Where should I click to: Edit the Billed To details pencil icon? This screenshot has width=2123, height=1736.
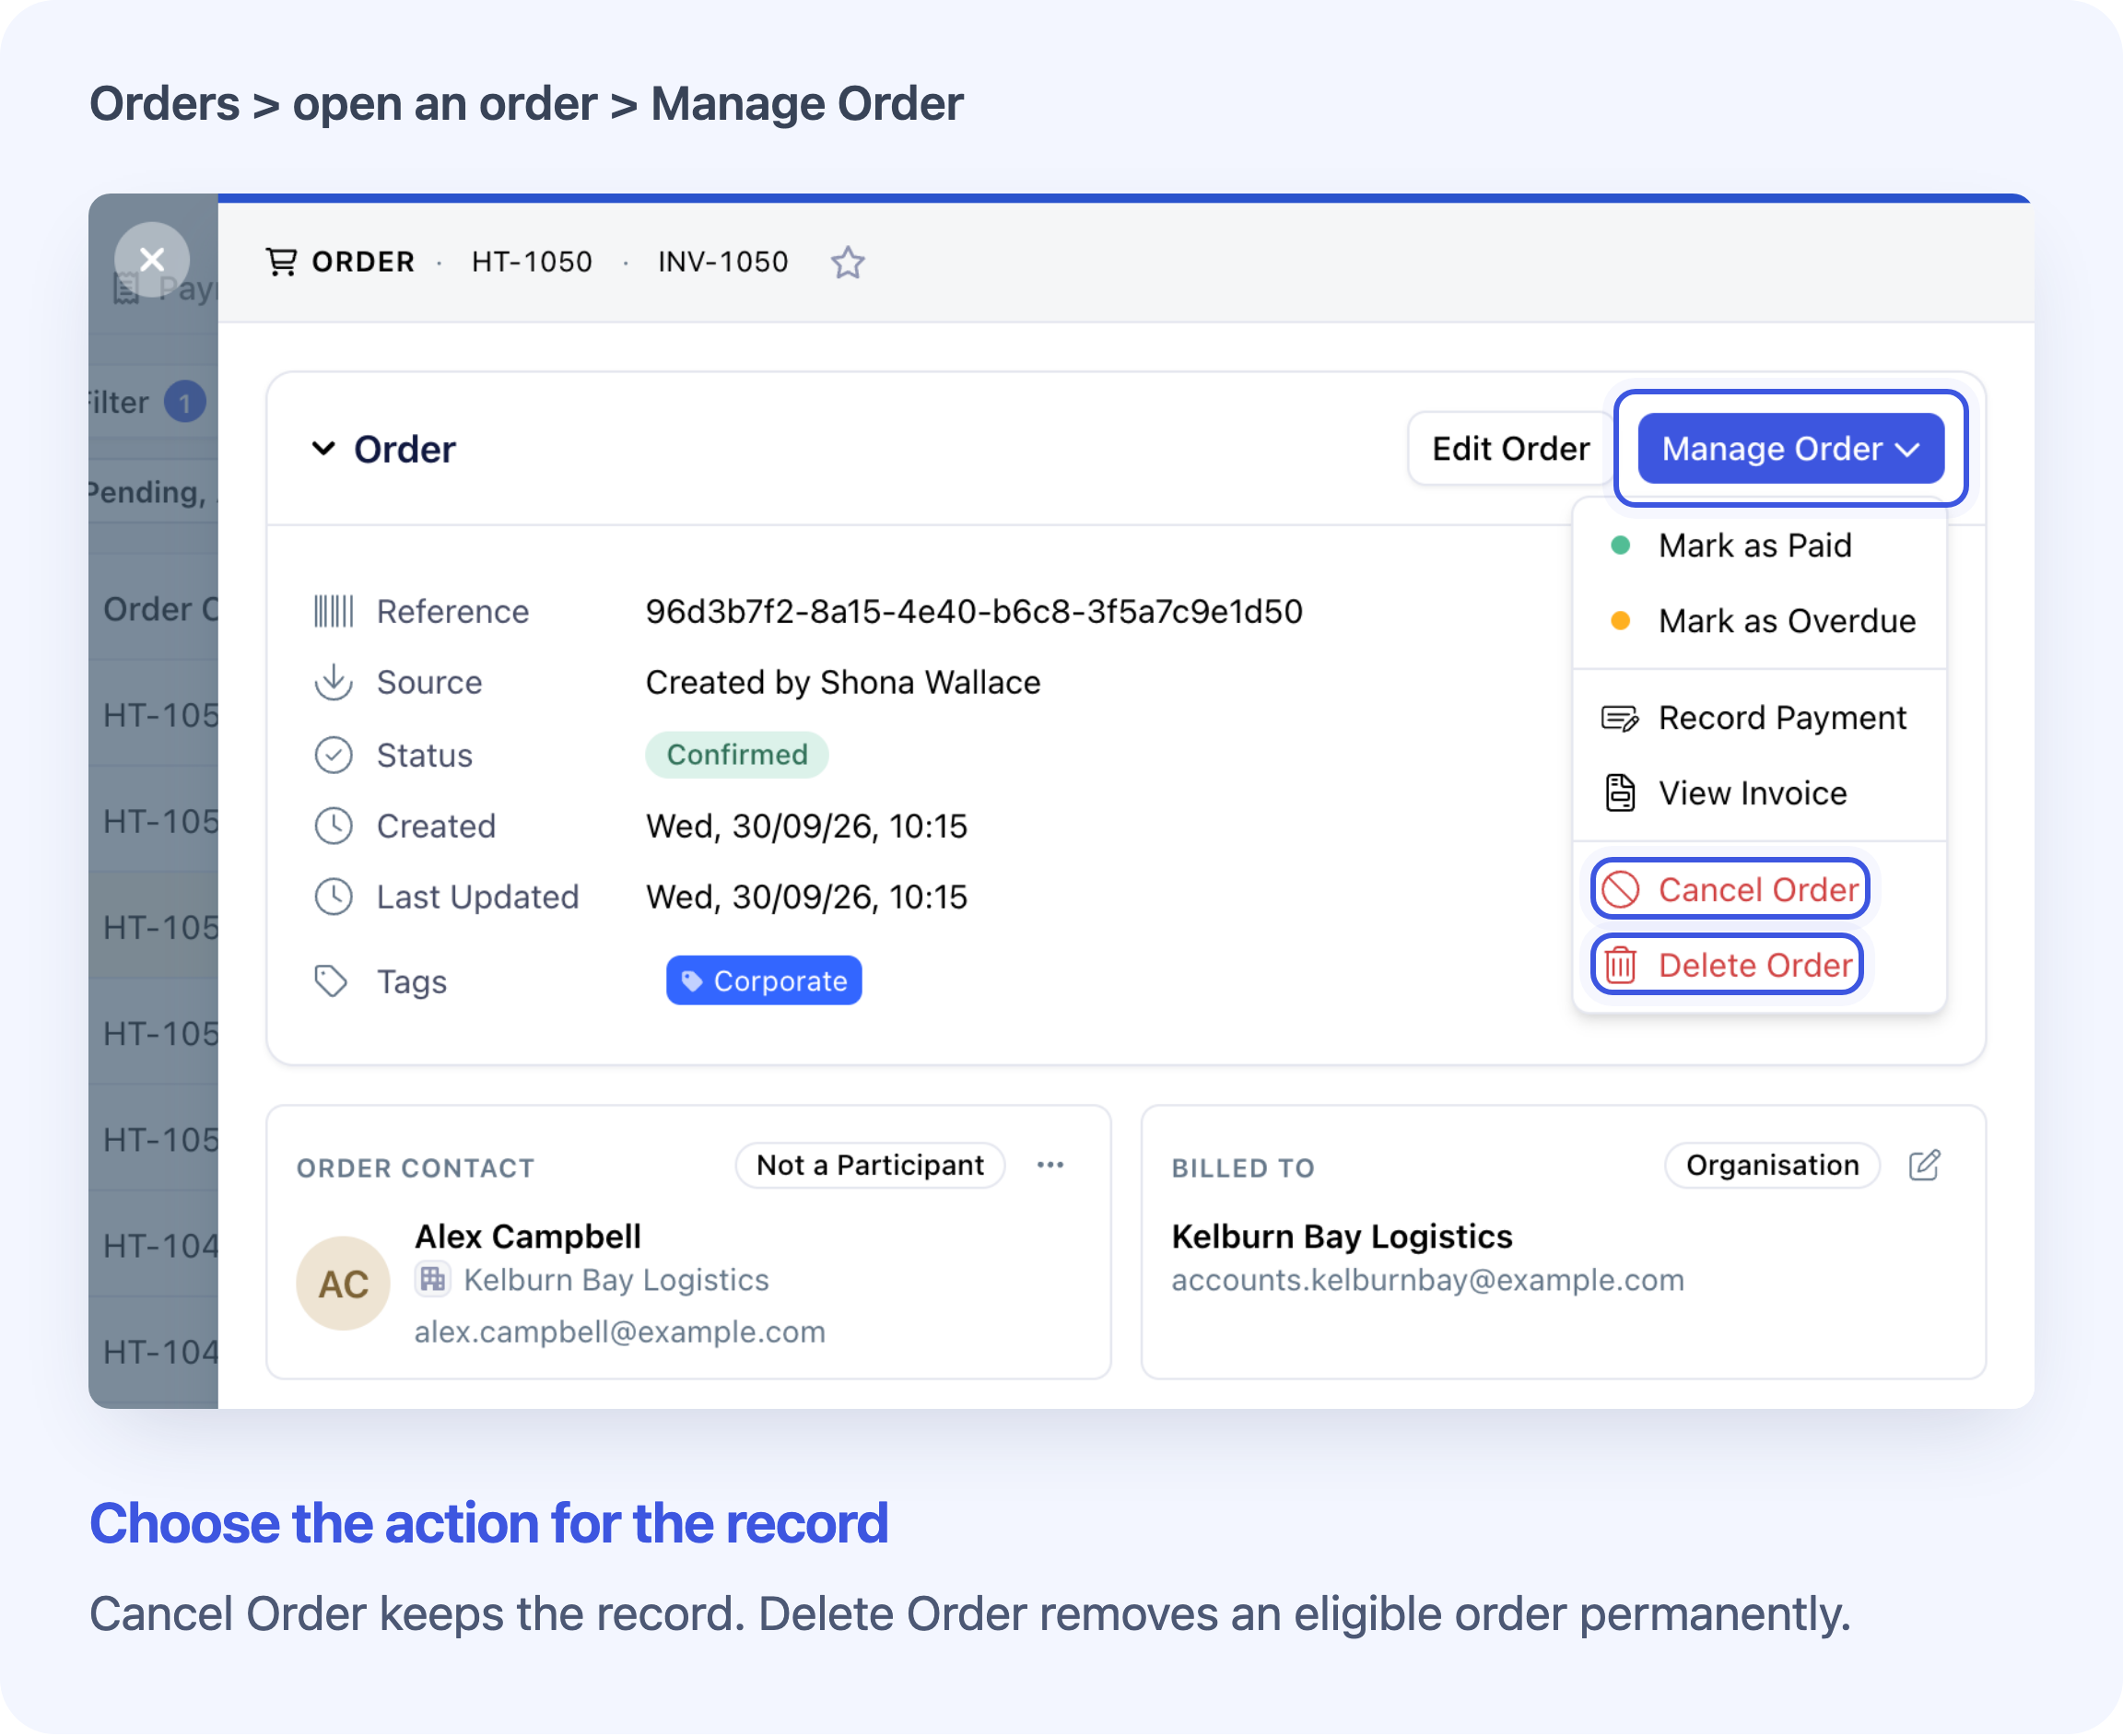(1924, 1165)
